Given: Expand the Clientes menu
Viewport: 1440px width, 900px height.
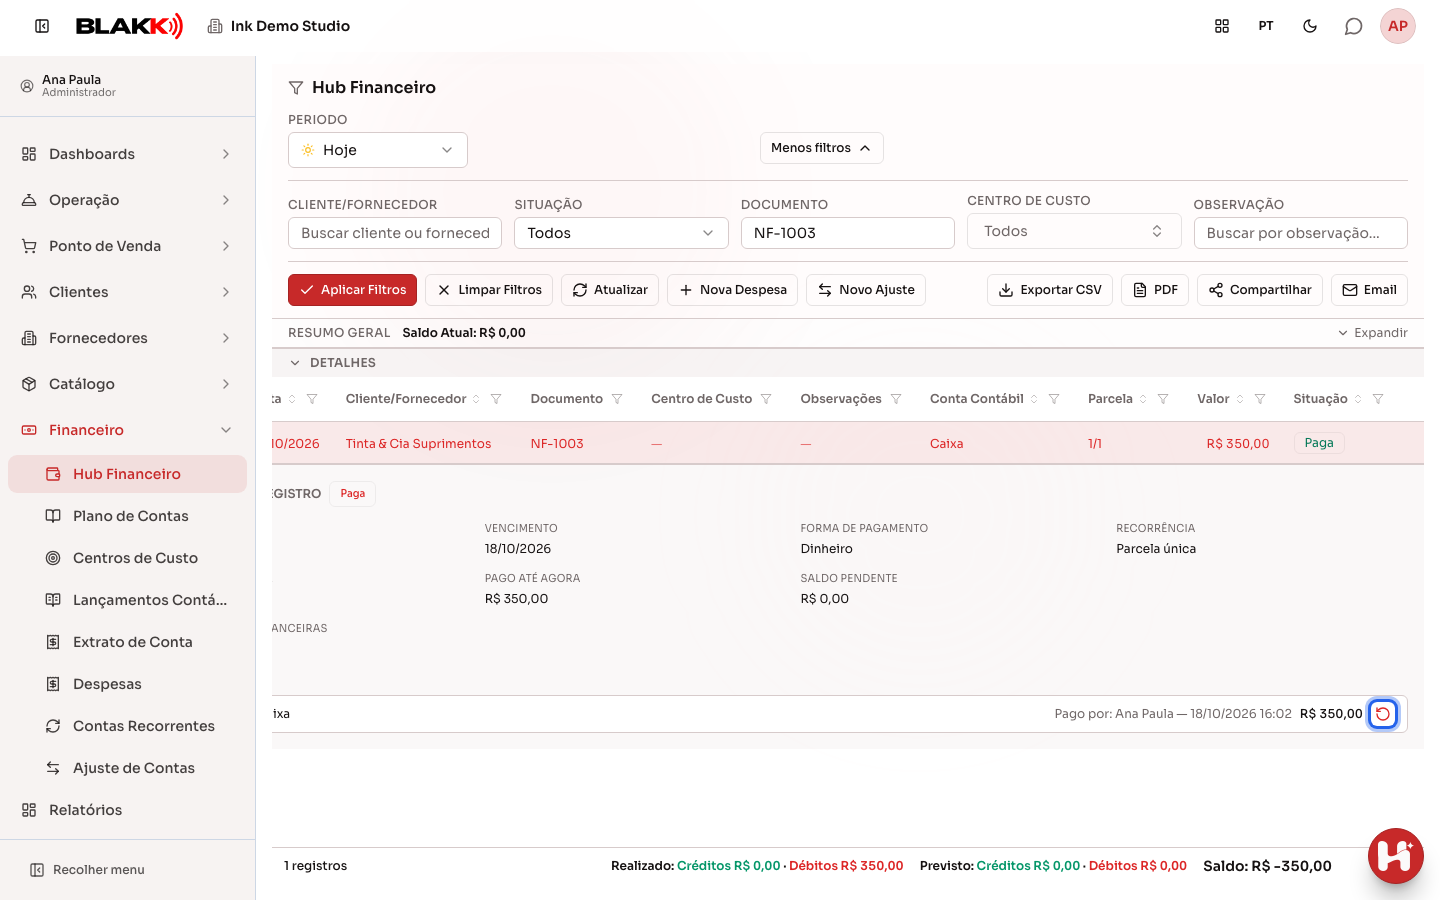Looking at the screenshot, I should pyautogui.click(x=127, y=292).
